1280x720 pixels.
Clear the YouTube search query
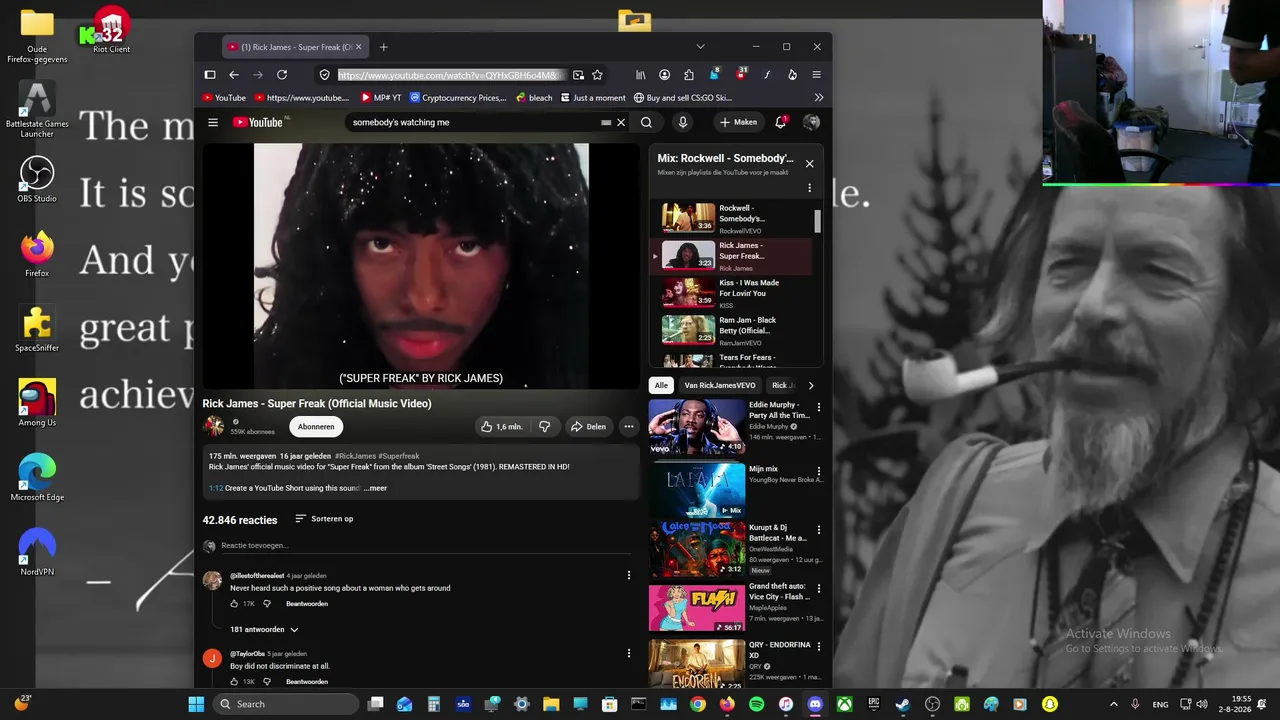tap(621, 122)
